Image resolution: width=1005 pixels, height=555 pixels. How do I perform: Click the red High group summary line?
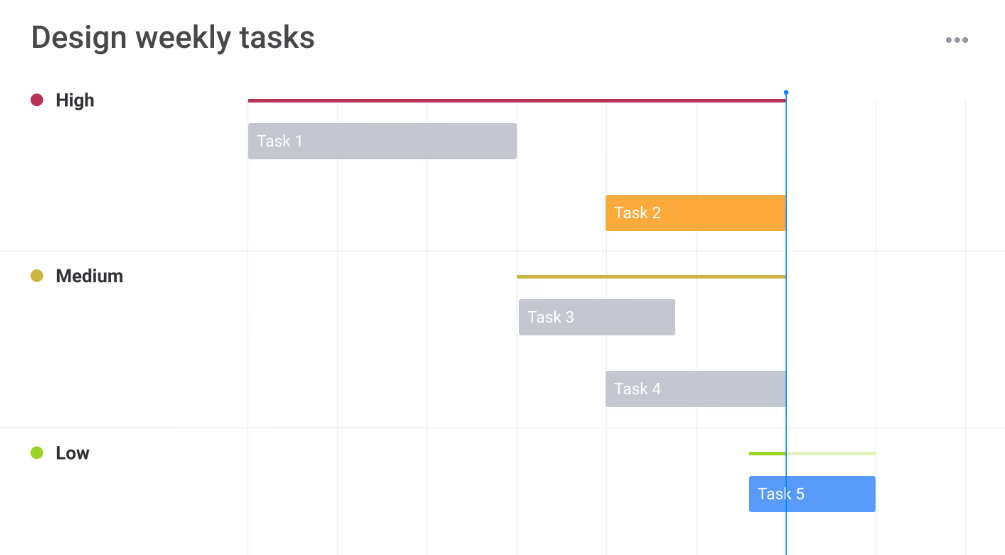pyautogui.click(x=516, y=100)
